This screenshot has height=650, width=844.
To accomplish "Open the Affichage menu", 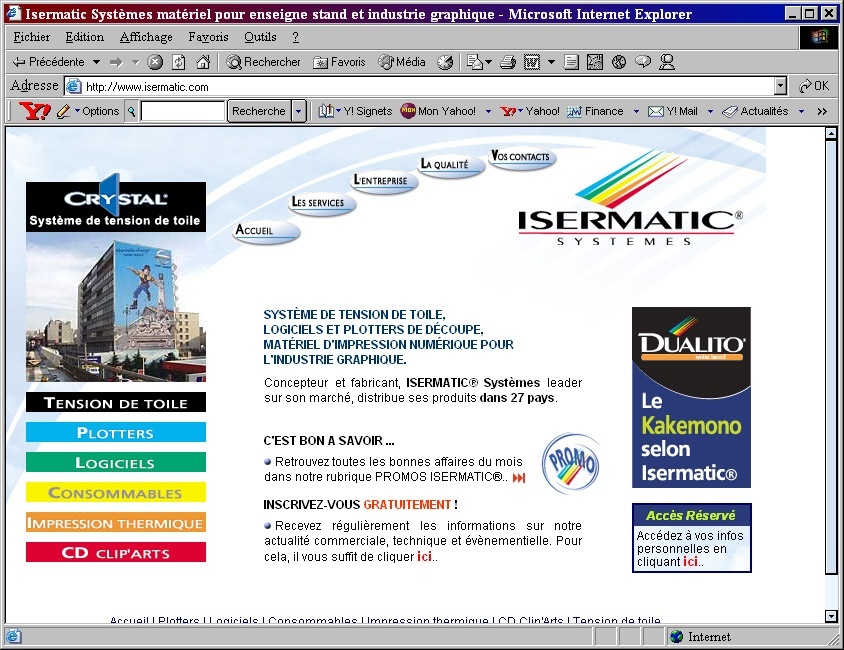I will [146, 37].
